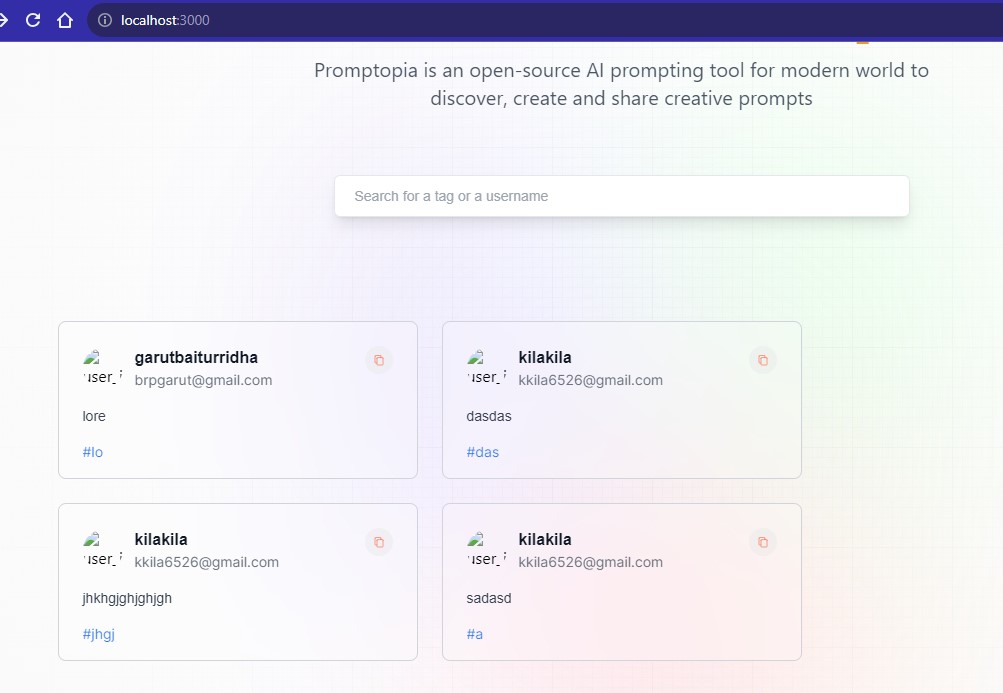
Task: Open the #das tag
Action: click(x=483, y=452)
